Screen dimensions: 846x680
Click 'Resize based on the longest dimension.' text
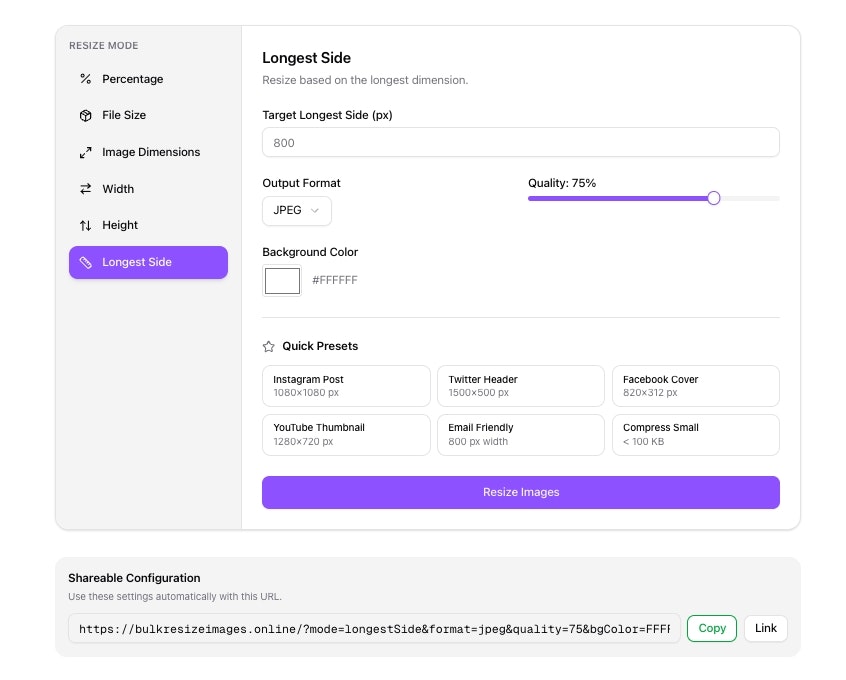365,80
